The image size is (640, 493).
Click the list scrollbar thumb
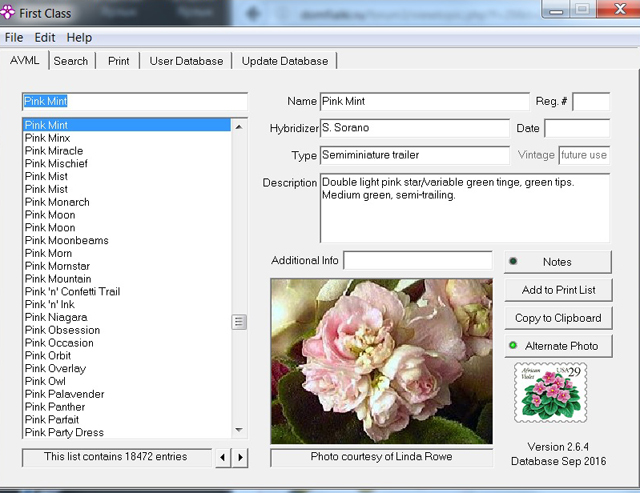point(239,322)
